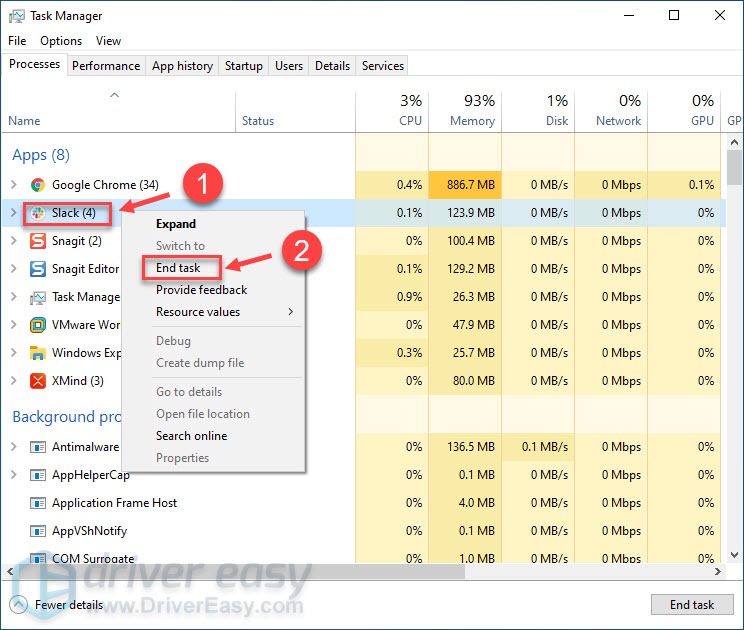Image resolution: width=744 pixels, height=630 pixels.
Task: Click the XMind app icon
Action: click(x=37, y=381)
